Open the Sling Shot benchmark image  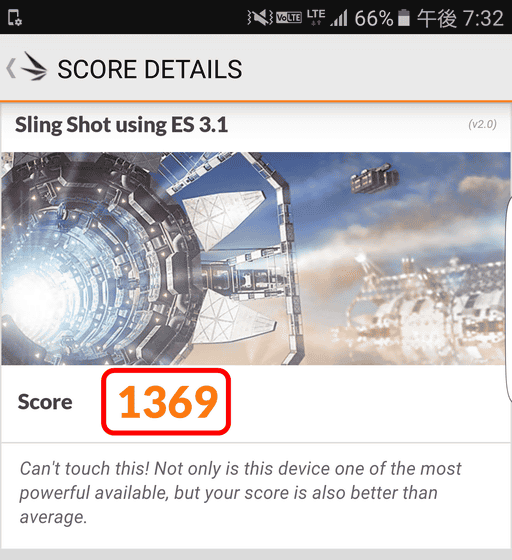256,259
